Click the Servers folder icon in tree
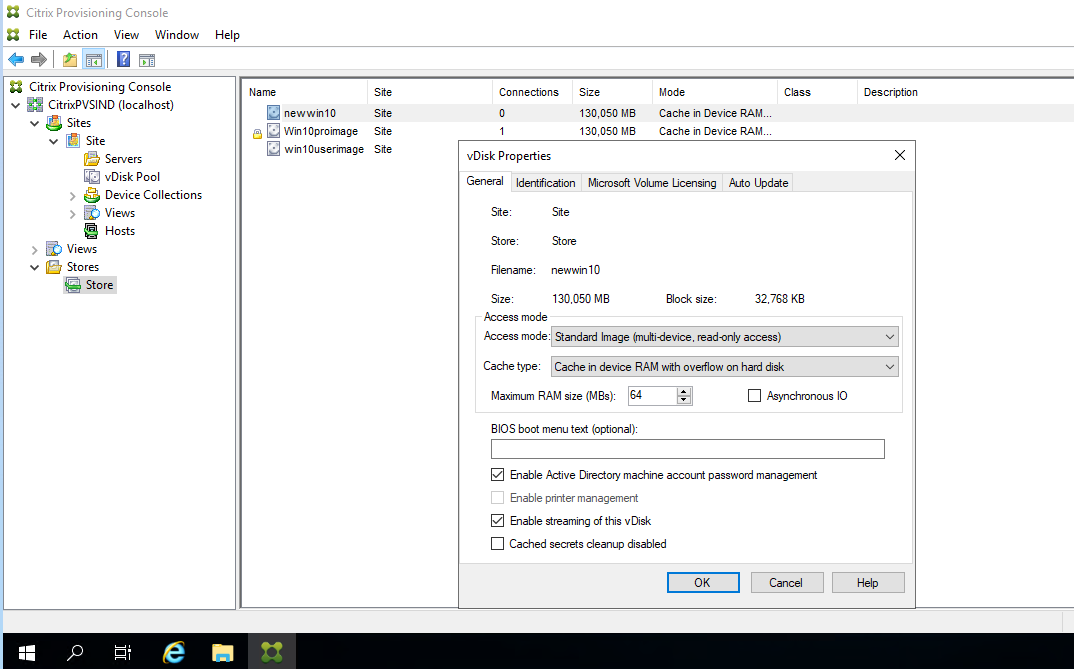Image resolution: width=1074 pixels, height=669 pixels. click(x=92, y=159)
